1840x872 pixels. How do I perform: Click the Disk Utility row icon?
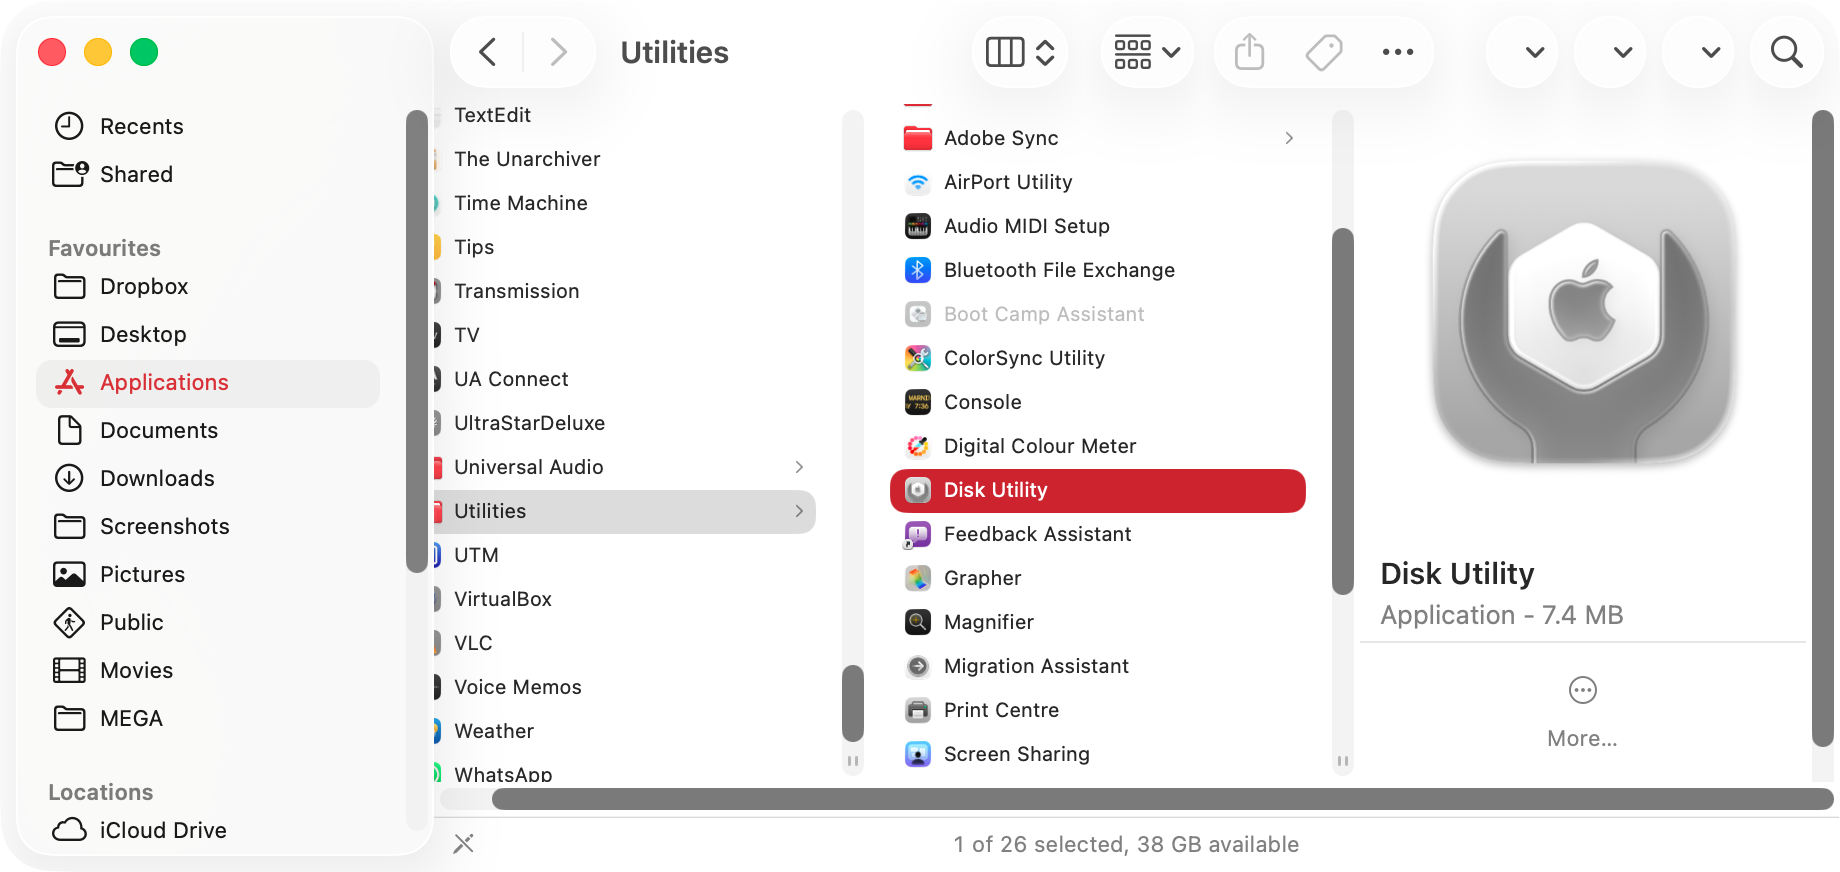tap(918, 490)
